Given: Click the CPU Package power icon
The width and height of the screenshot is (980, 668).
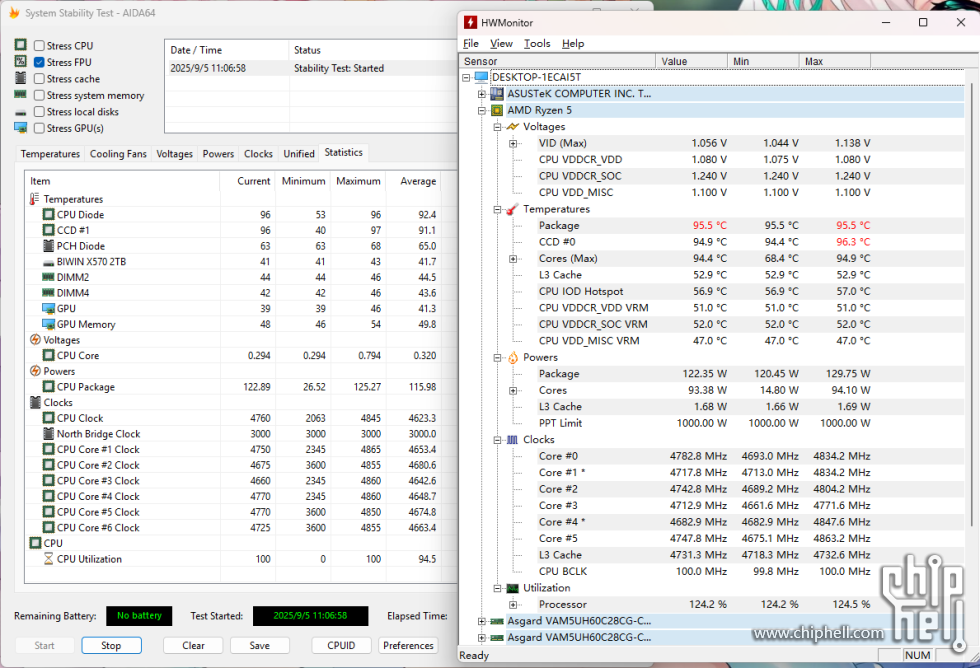Looking at the screenshot, I should (x=48, y=387).
